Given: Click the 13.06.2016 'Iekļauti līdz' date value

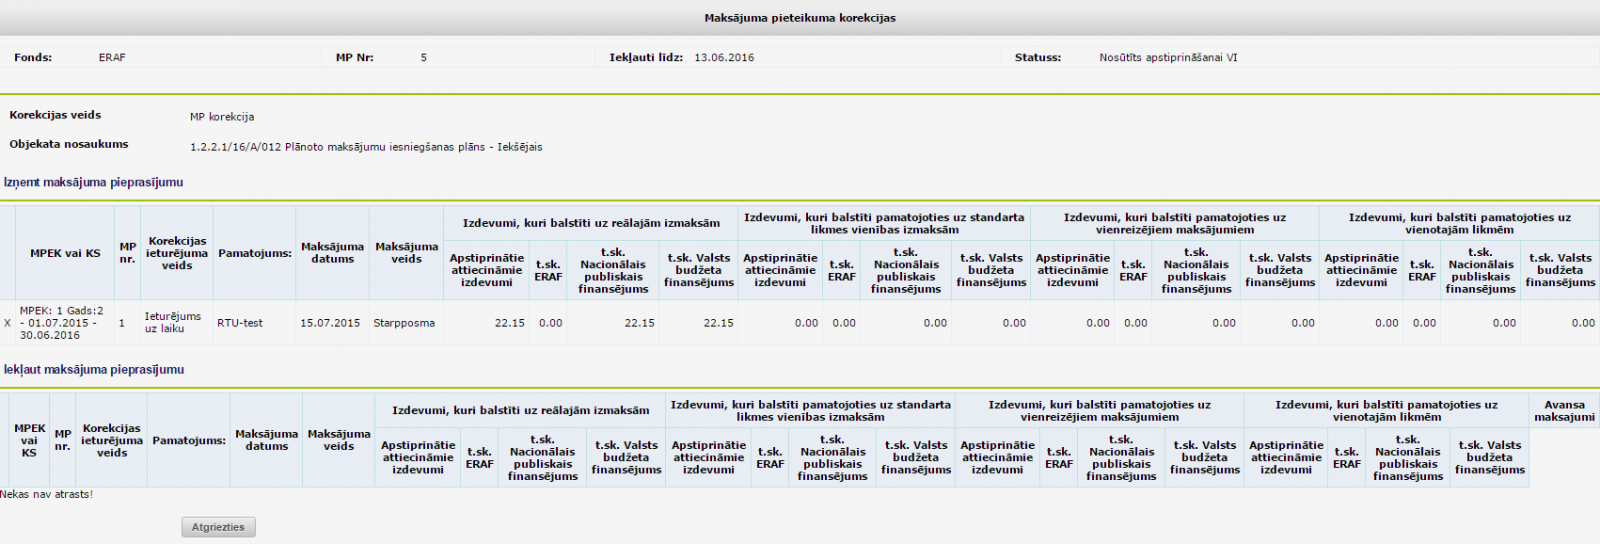Looking at the screenshot, I should (x=724, y=58).
